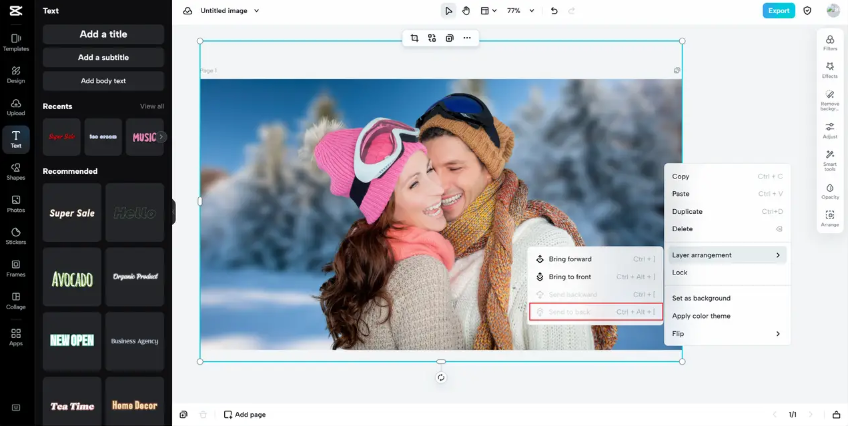Choose Duplicate from the context menu

727,211
